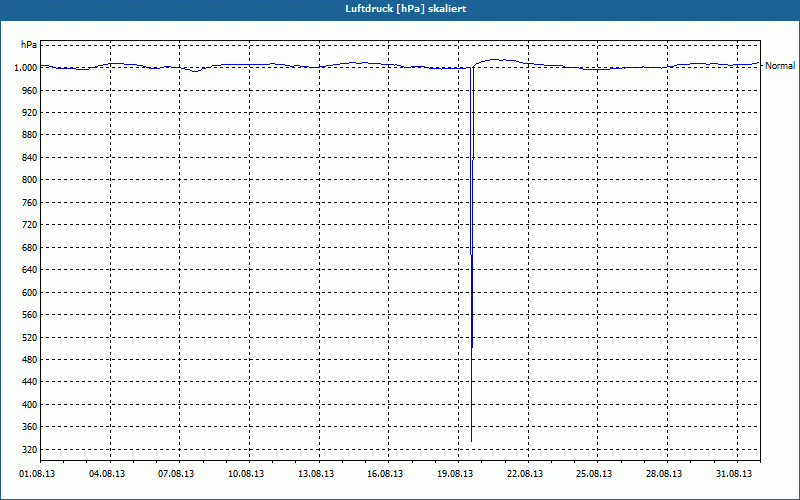Click the 'hPa' unit label on the y-axis
This screenshot has height=500, width=800.
coord(29,45)
